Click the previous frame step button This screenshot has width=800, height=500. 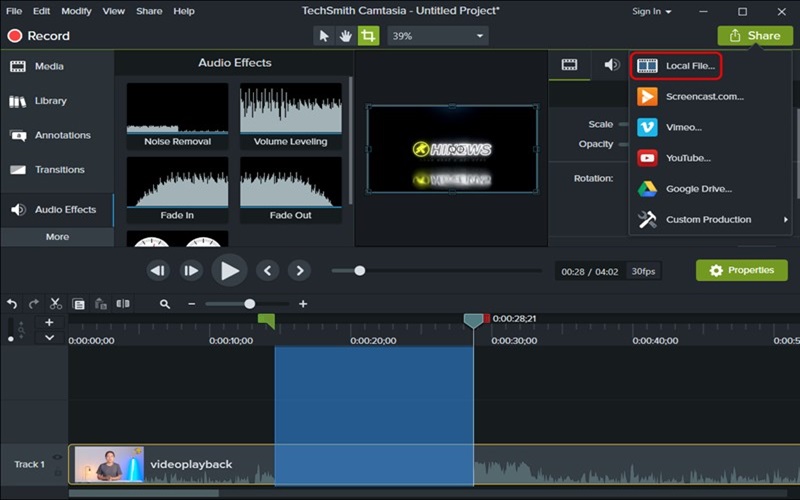click(158, 270)
